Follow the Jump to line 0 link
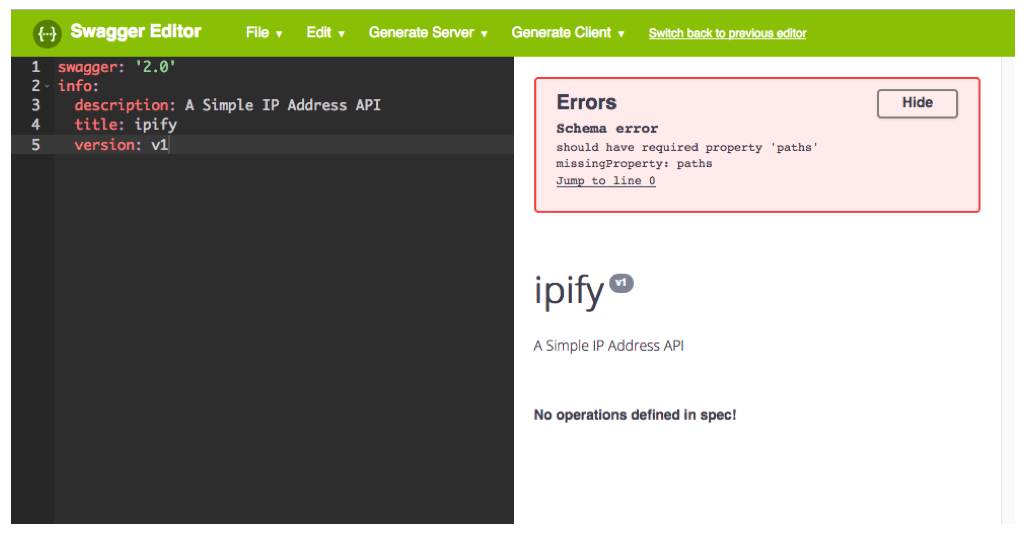The width and height of the screenshot is (1028, 549). pos(606,181)
